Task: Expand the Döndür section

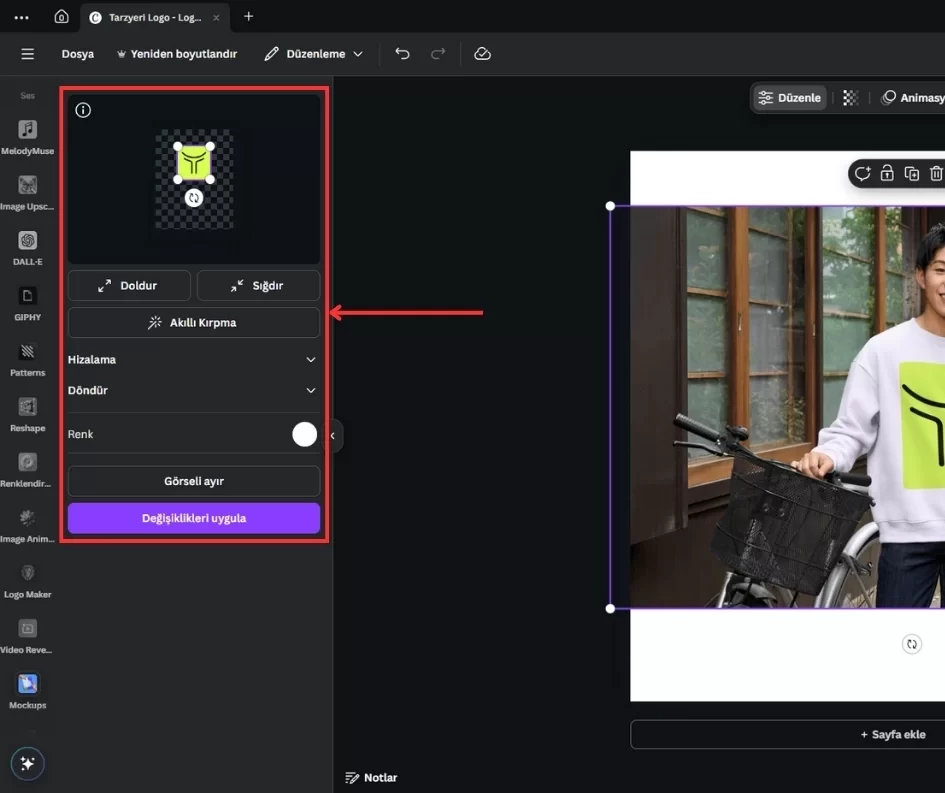Action: [x=193, y=390]
